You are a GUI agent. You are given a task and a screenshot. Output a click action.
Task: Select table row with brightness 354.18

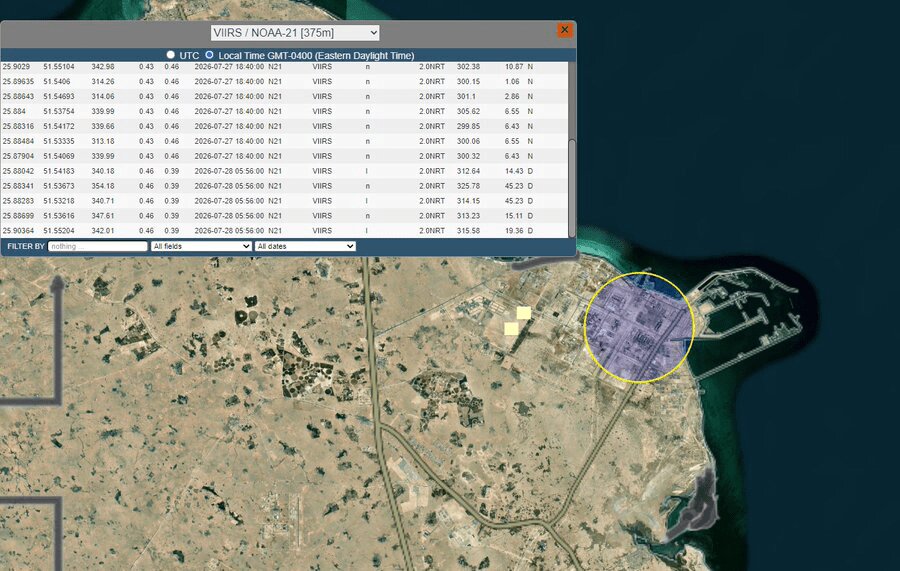[284, 186]
